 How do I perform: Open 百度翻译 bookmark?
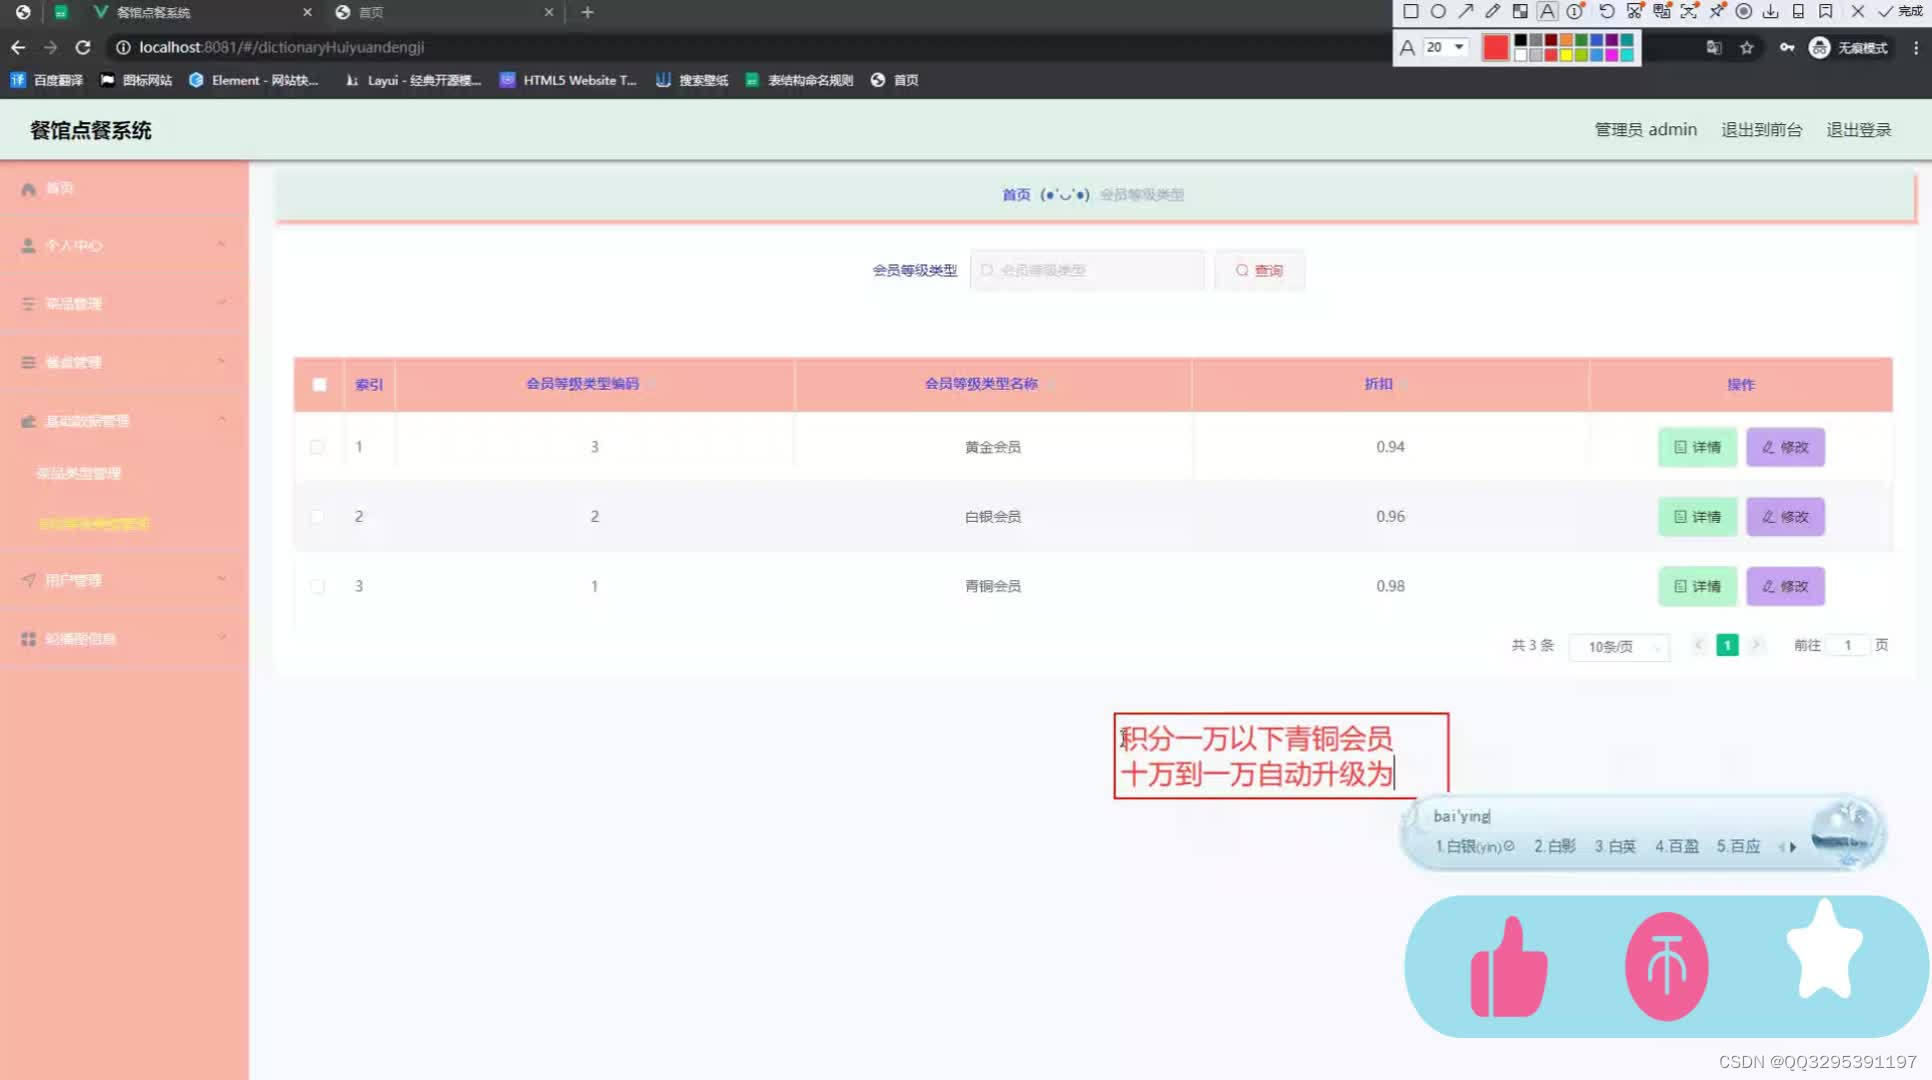(x=46, y=80)
